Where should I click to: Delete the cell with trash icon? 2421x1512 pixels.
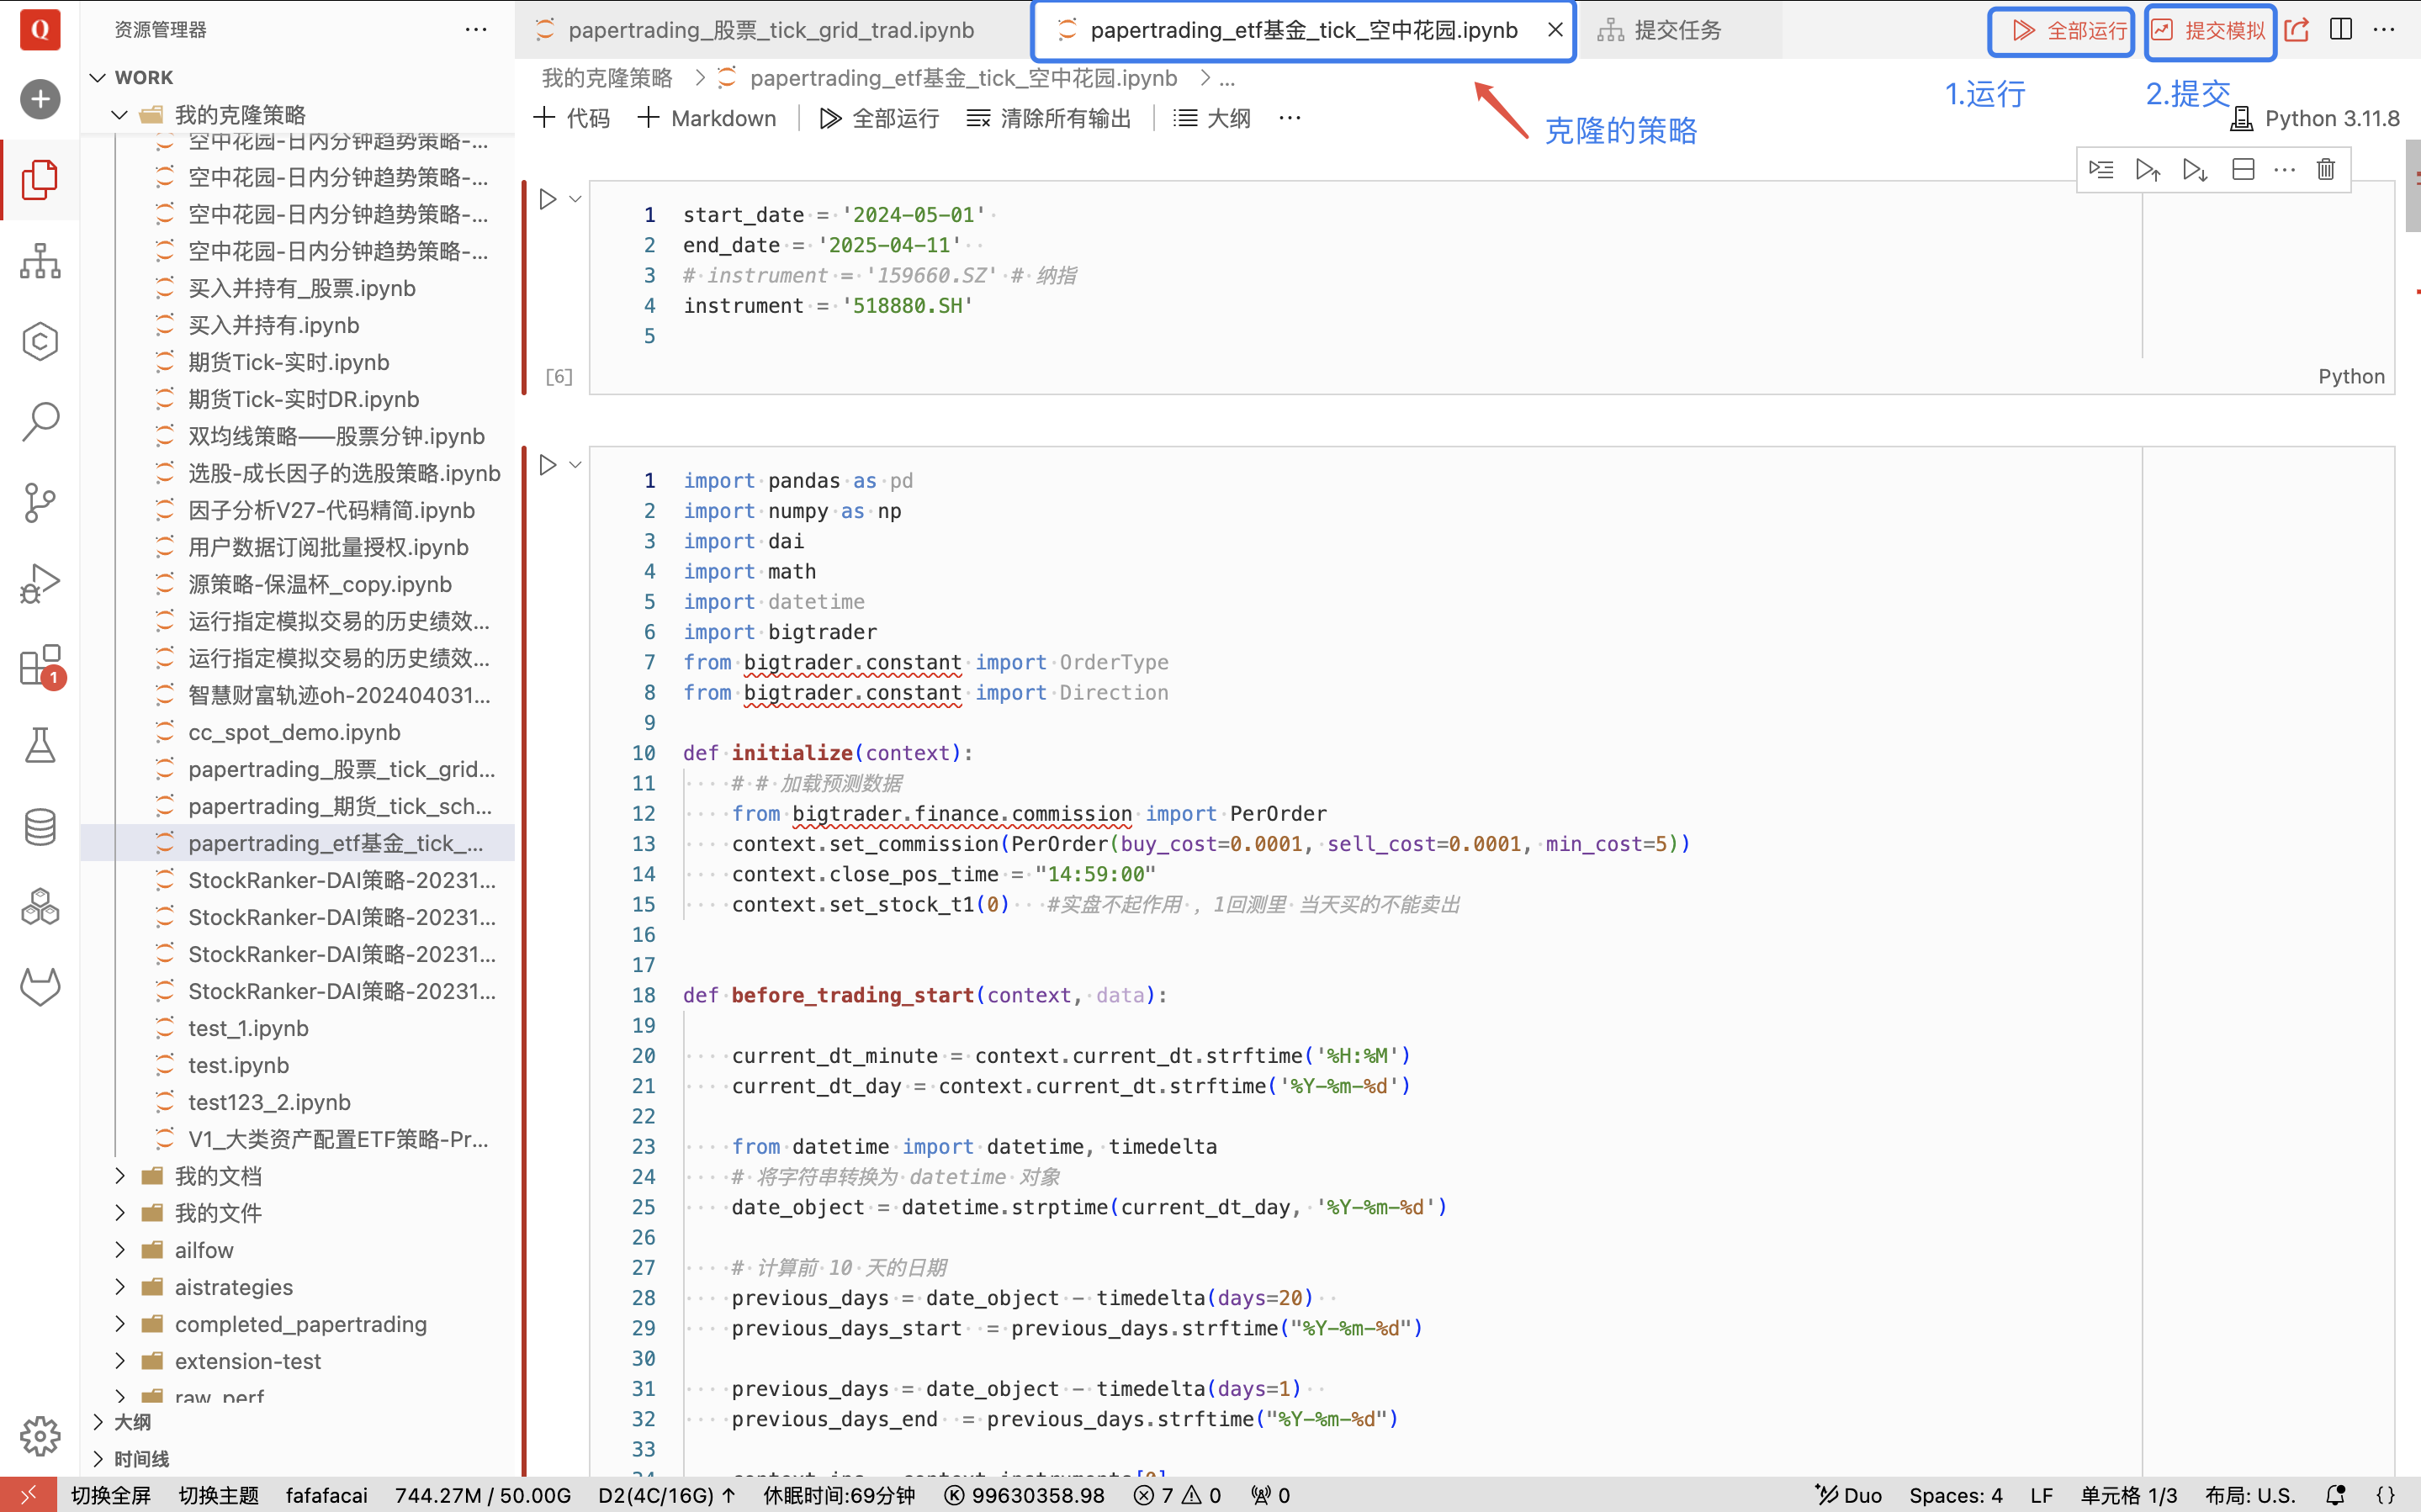2326,169
